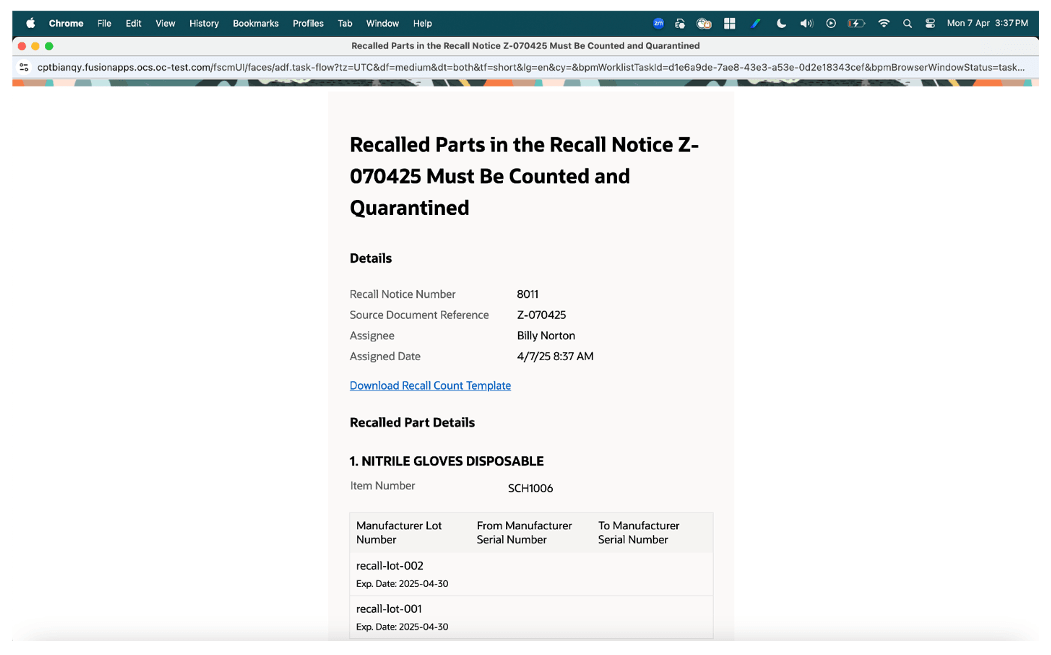Click the menu bar date and time
Image resolution: width=1051 pixels, height=655 pixels.
click(x=987, y=23)
